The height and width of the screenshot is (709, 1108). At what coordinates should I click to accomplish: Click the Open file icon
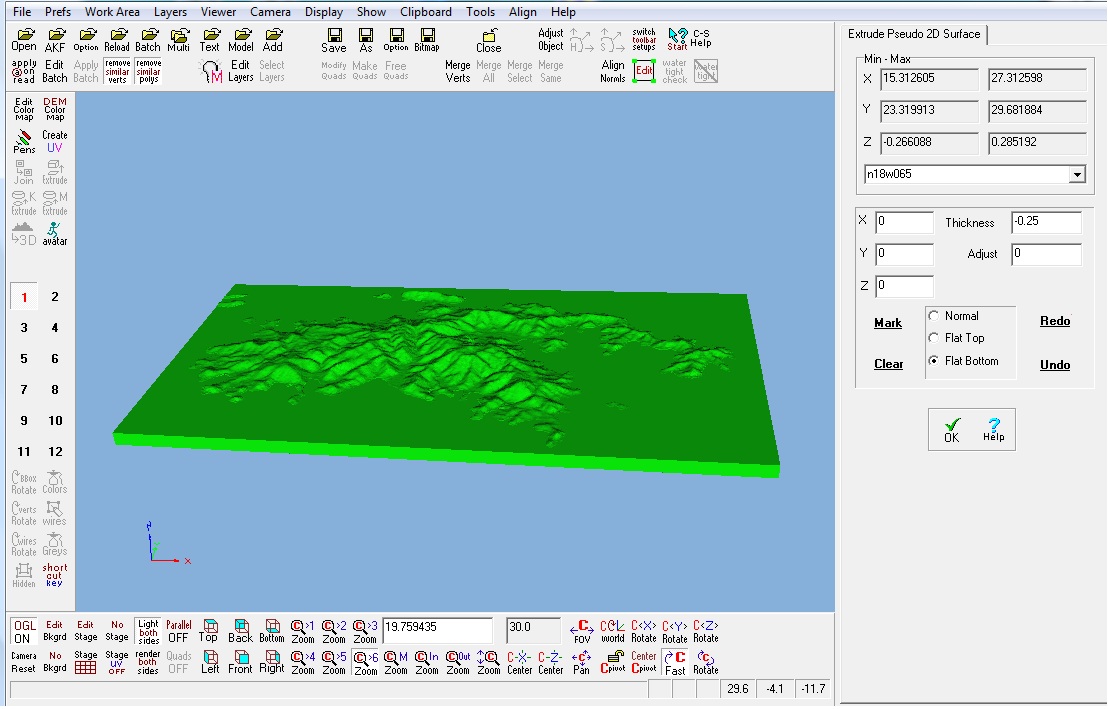tap(24, 40)
